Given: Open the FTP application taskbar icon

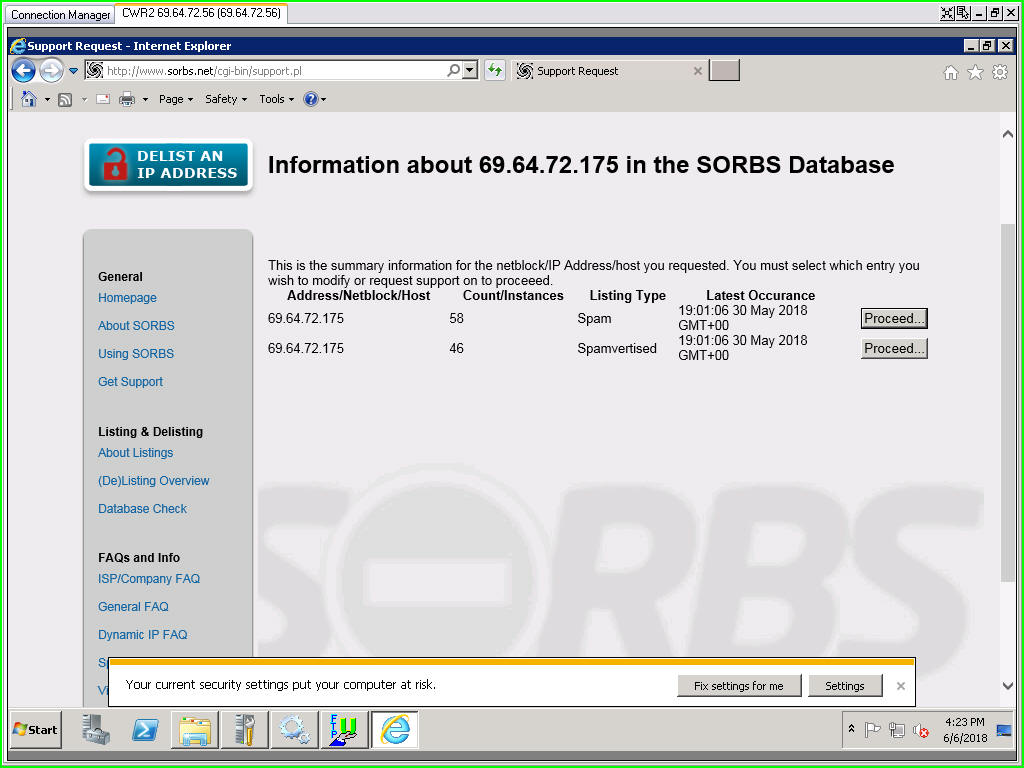Looking at the screenshot, I should point(345,729).
